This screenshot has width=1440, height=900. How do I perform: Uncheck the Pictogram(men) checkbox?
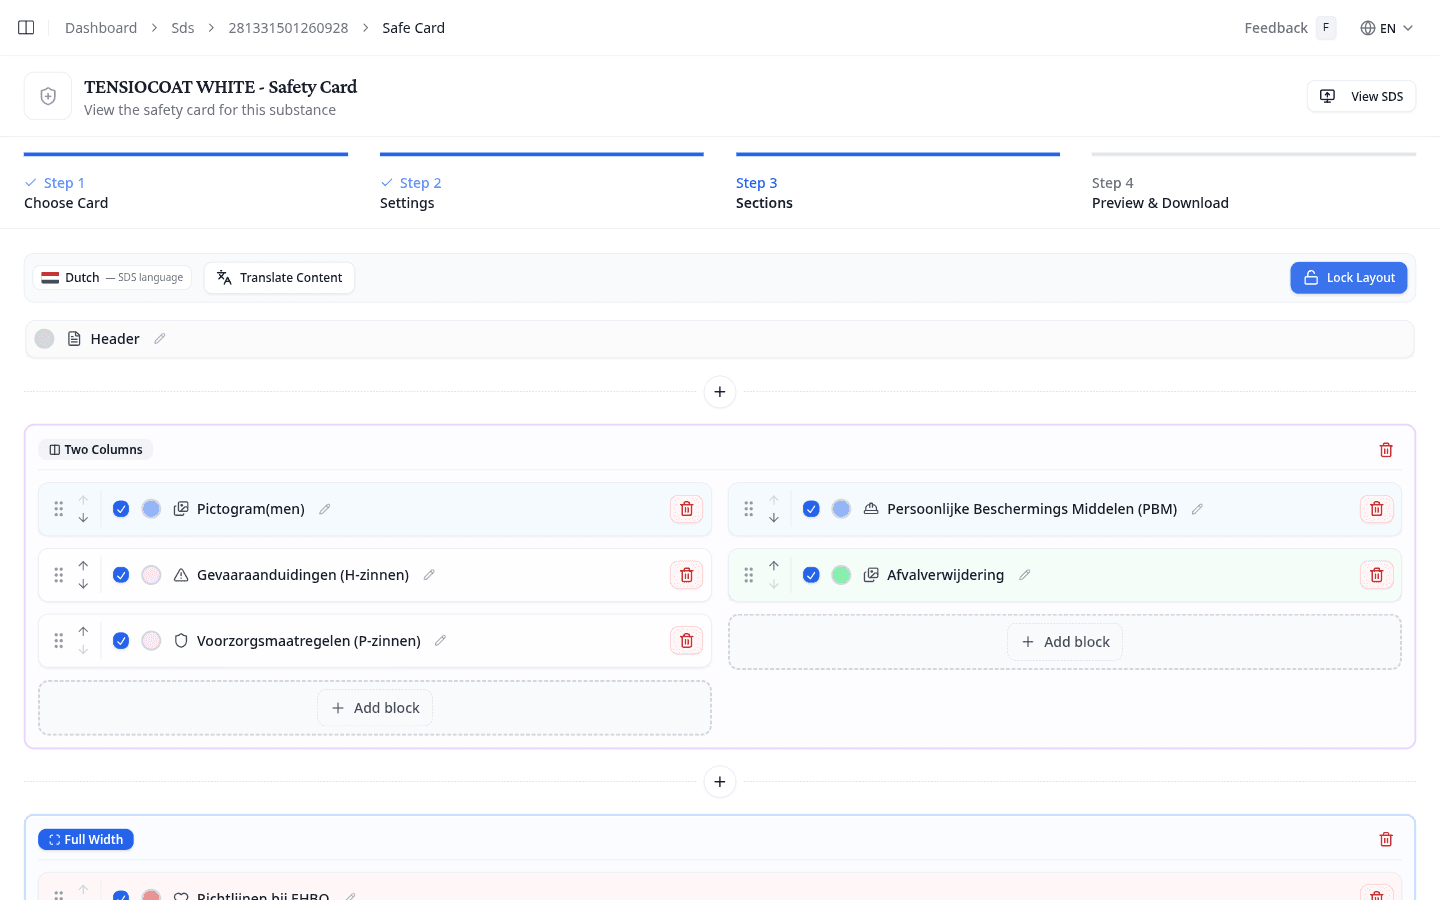click(x=121, y=509)
